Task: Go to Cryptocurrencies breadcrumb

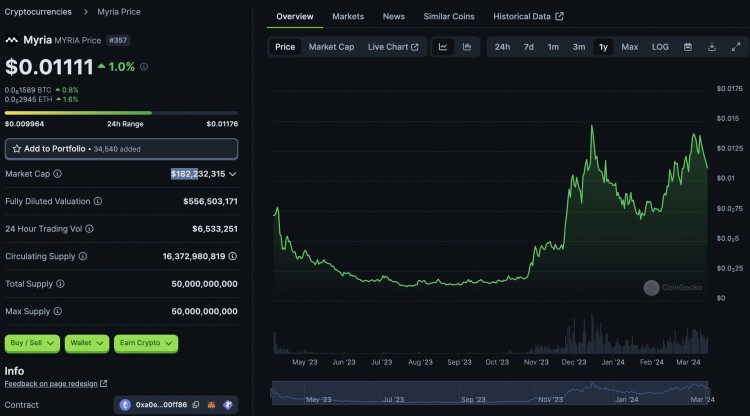Action: [38, 11]
